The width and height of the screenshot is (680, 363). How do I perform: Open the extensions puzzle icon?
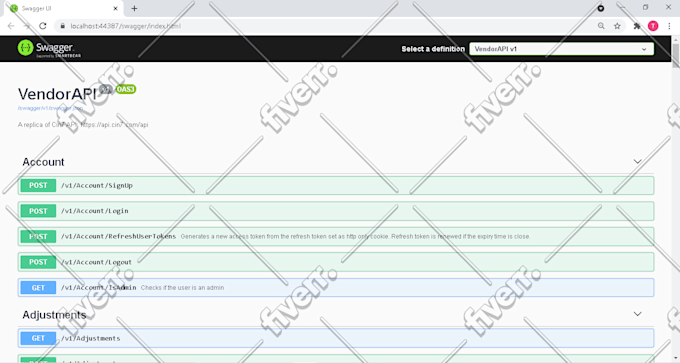coord(637,26)
